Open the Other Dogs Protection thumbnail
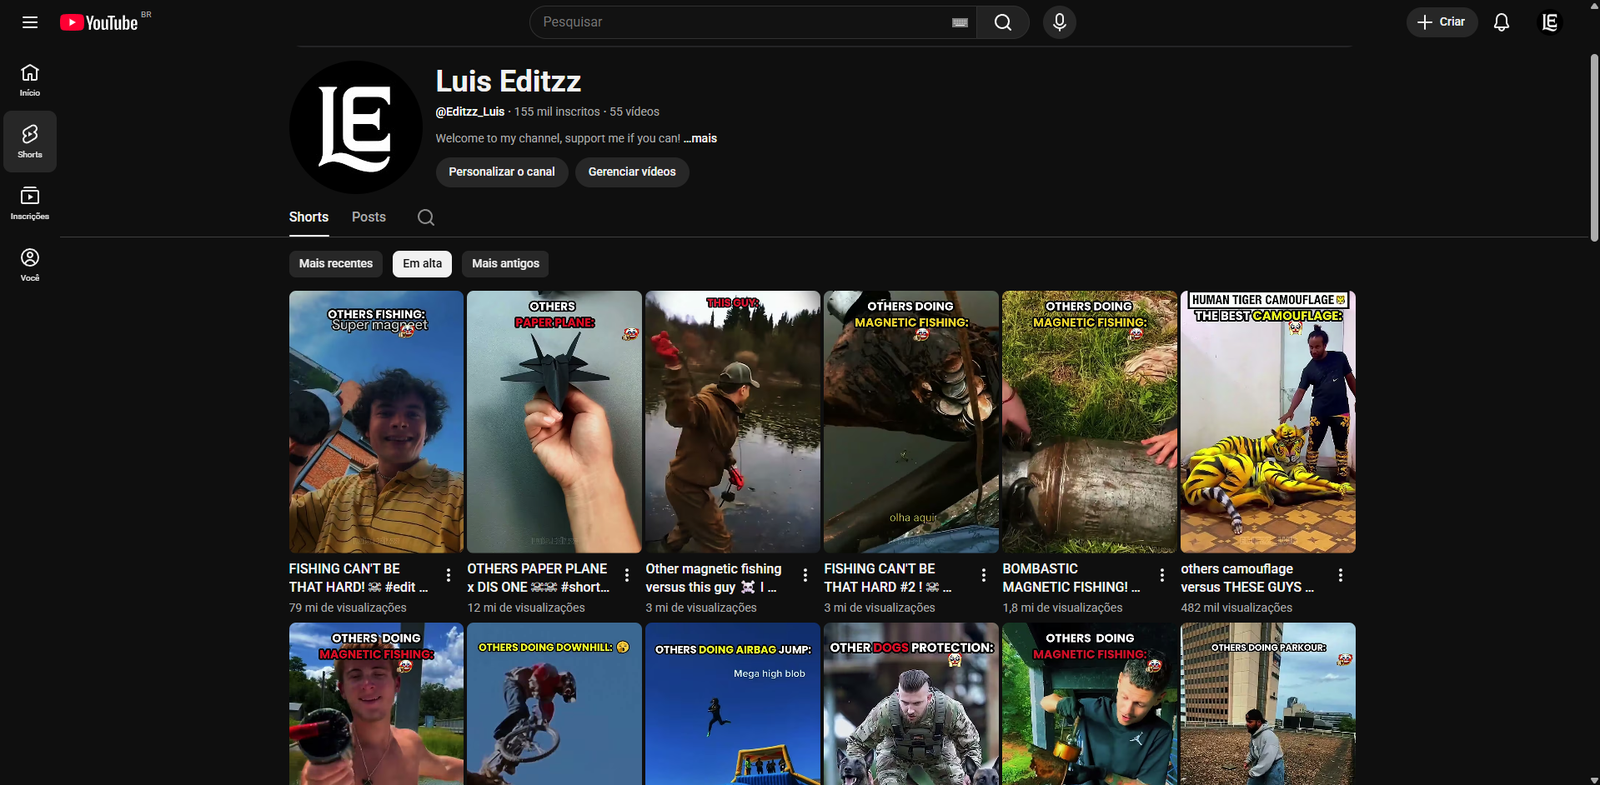 tap(911, 704)
